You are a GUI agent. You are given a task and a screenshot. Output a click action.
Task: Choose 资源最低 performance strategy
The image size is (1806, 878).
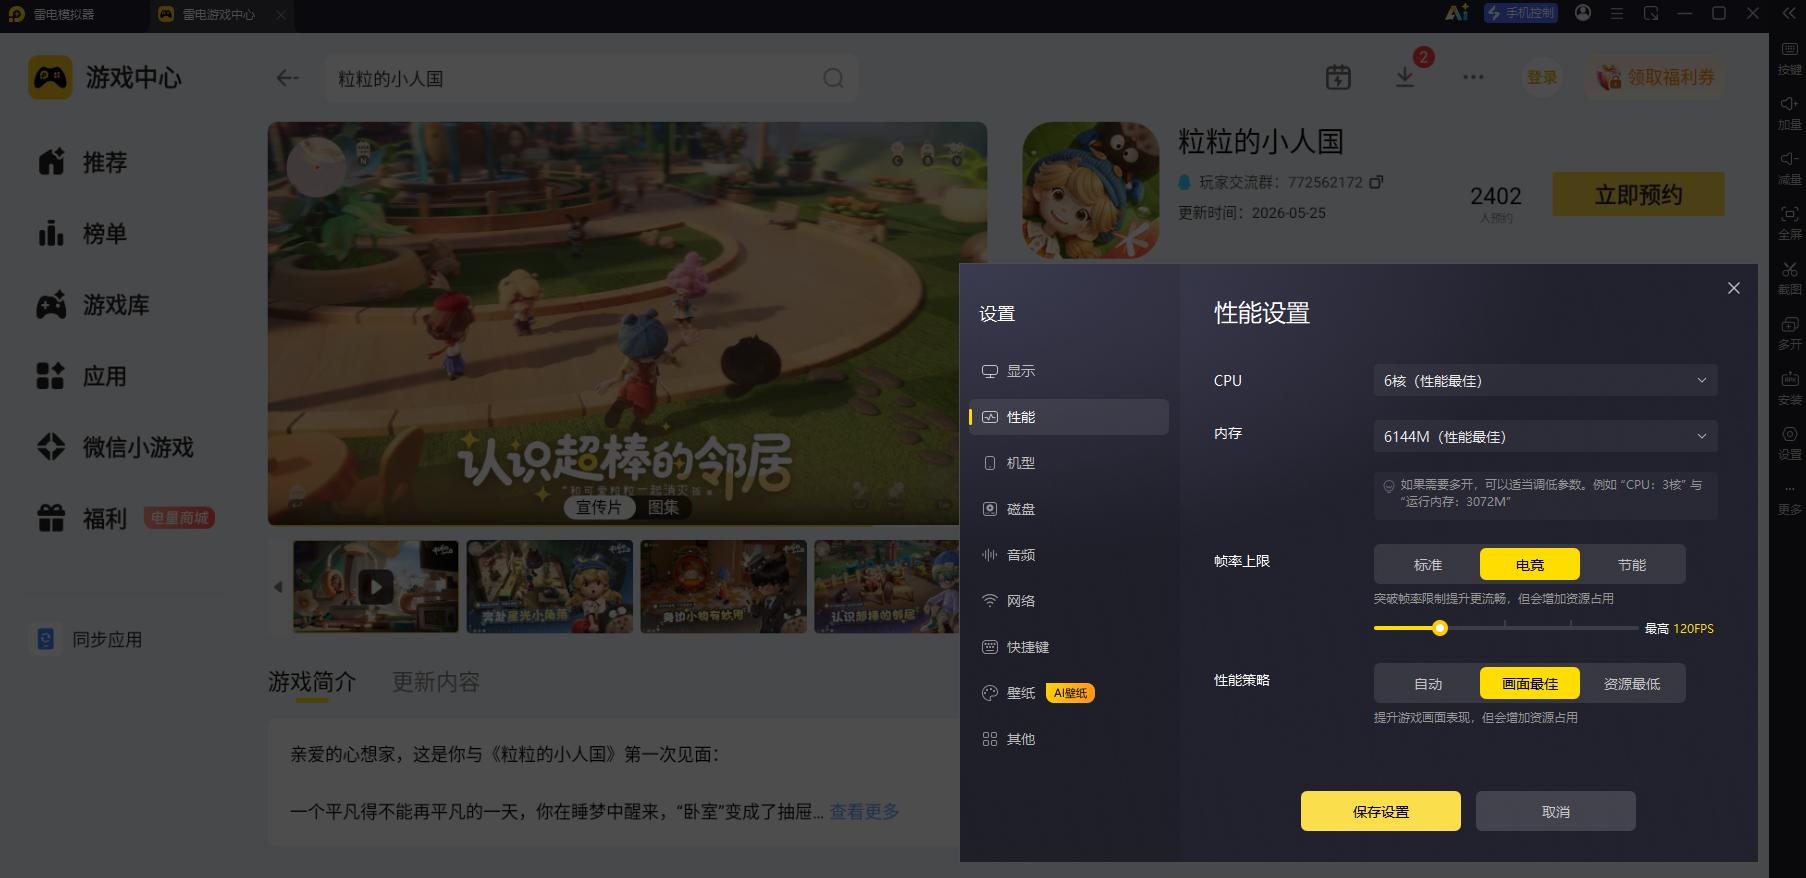[x=1631, y=683]
